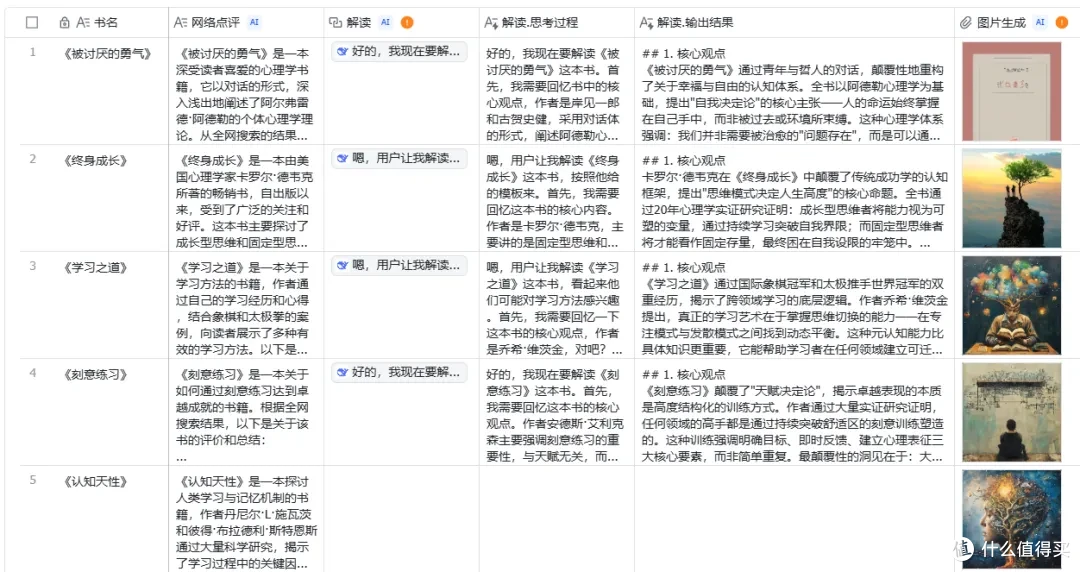Click the AI badge on 图片生成 header
This screenshot has width=1080, height=572.
1040,23
